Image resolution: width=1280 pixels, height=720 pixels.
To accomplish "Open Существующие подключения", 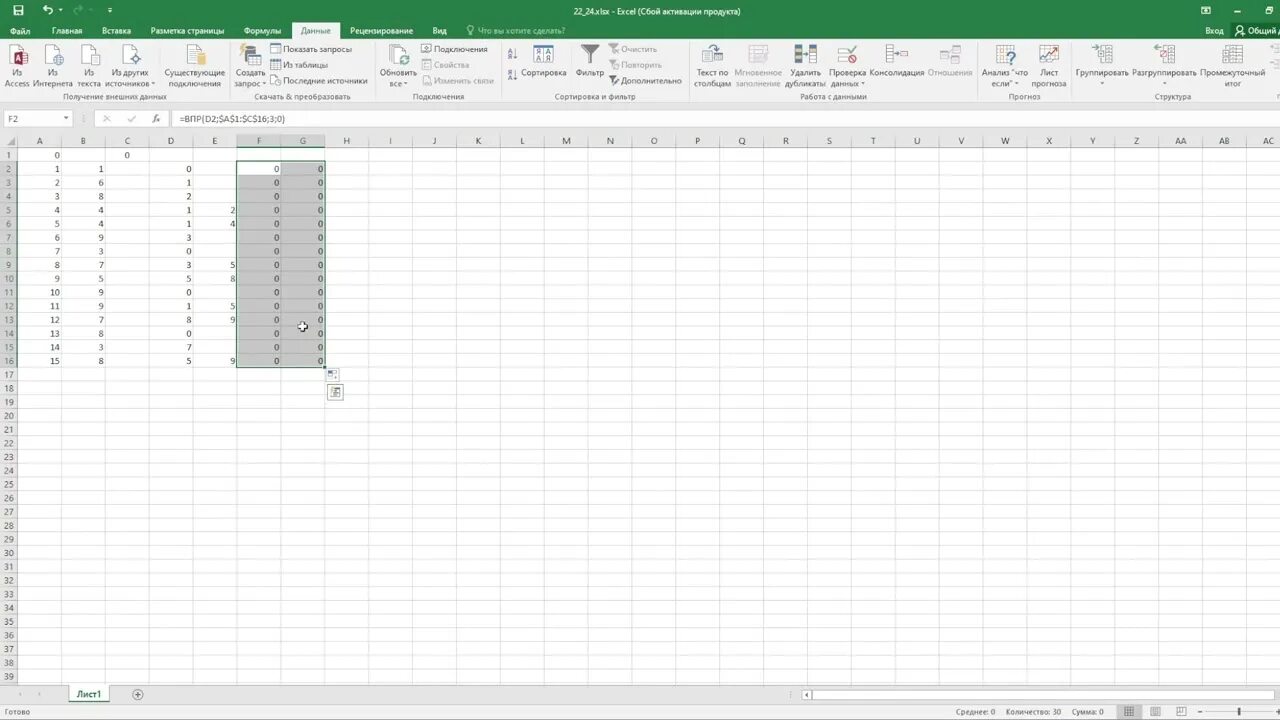I will pos(195,67).
